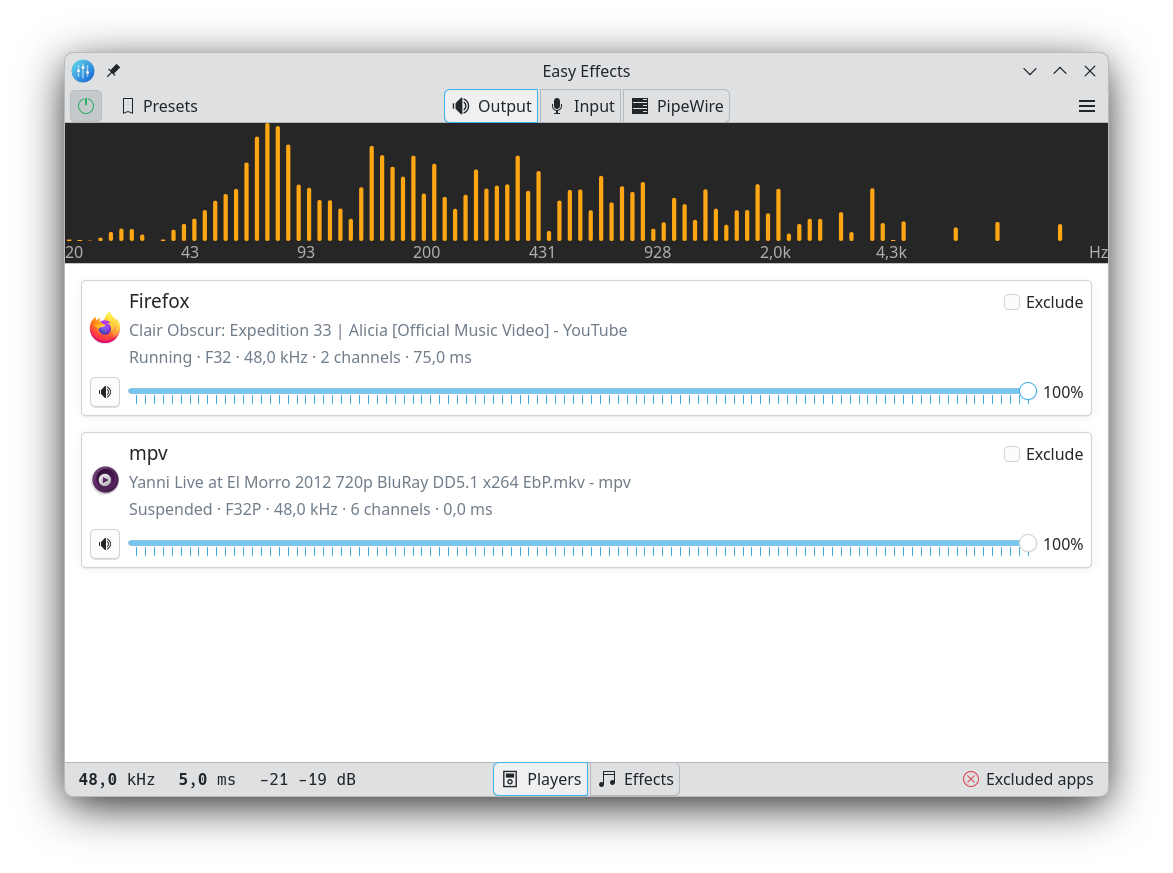The height and width of the screenshot is (873, 1173).
Task: Toggle the pin window icon
Action: click(114, 71)
